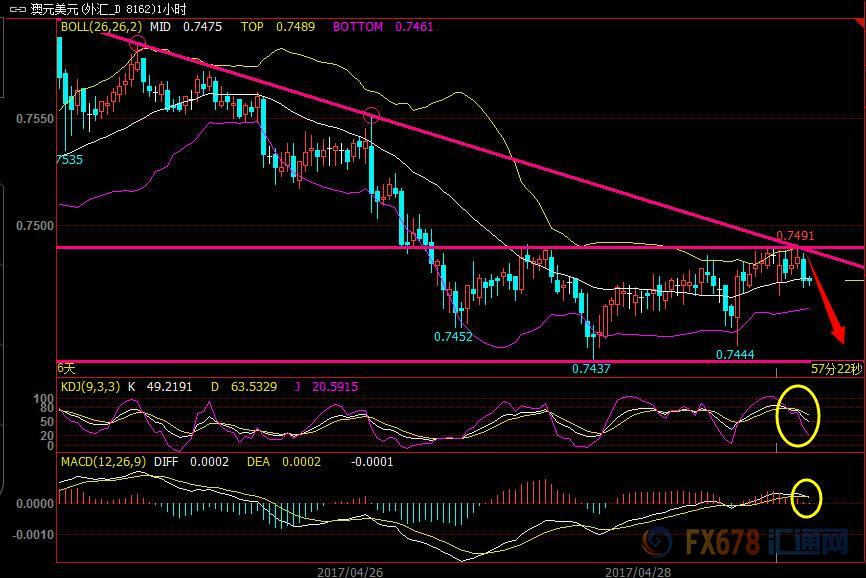Click the 2017/04/28 date marker

click(x=639, y=571)
